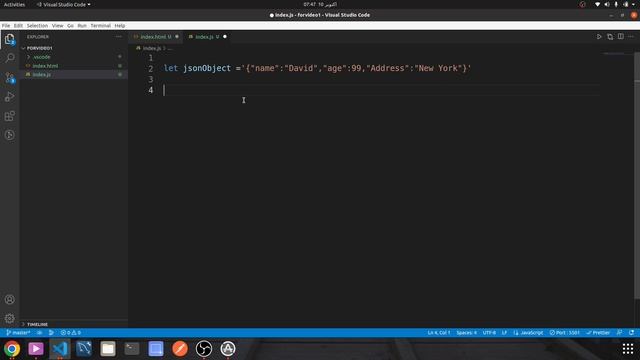Image resolution: width=640 pixels, height=360 pixels.
Task: Open the screenshot tool dock icon
Action: tap(156, 349)
